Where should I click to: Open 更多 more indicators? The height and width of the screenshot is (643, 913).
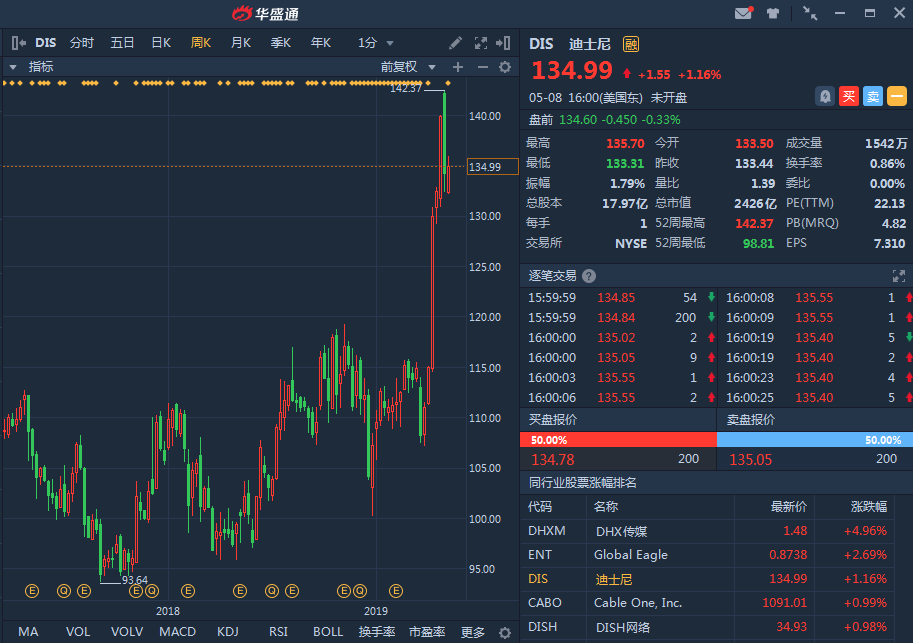(x=473, y=632)
